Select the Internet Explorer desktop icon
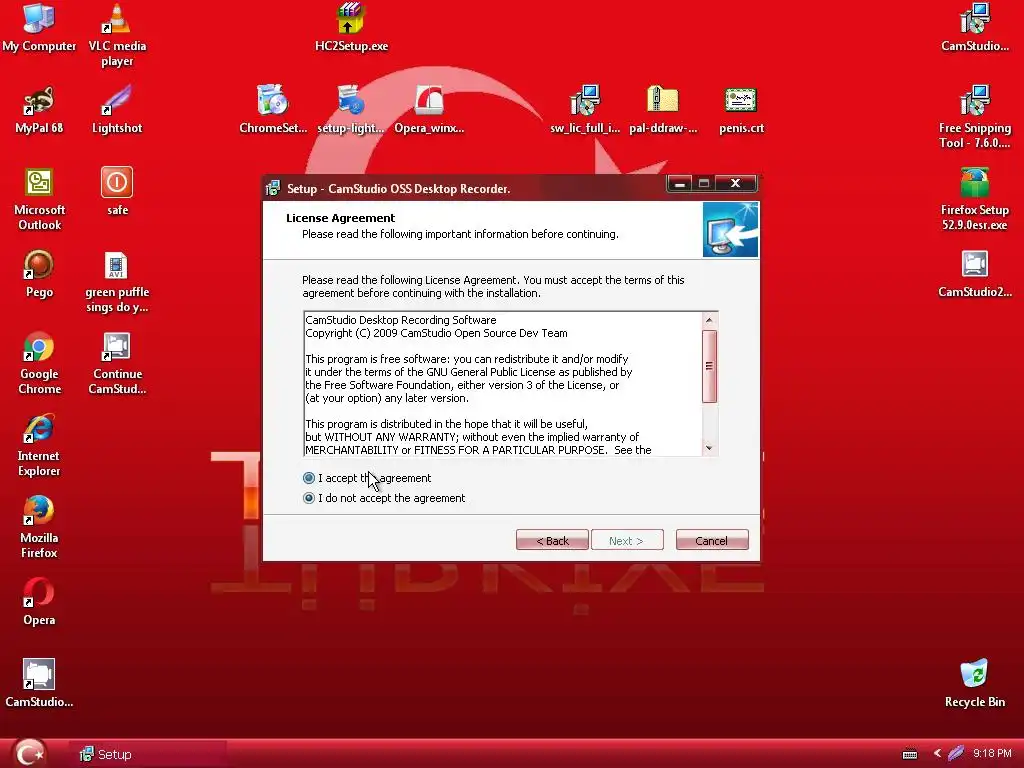Screen dimensions: 1024x768 coord(39,445)
